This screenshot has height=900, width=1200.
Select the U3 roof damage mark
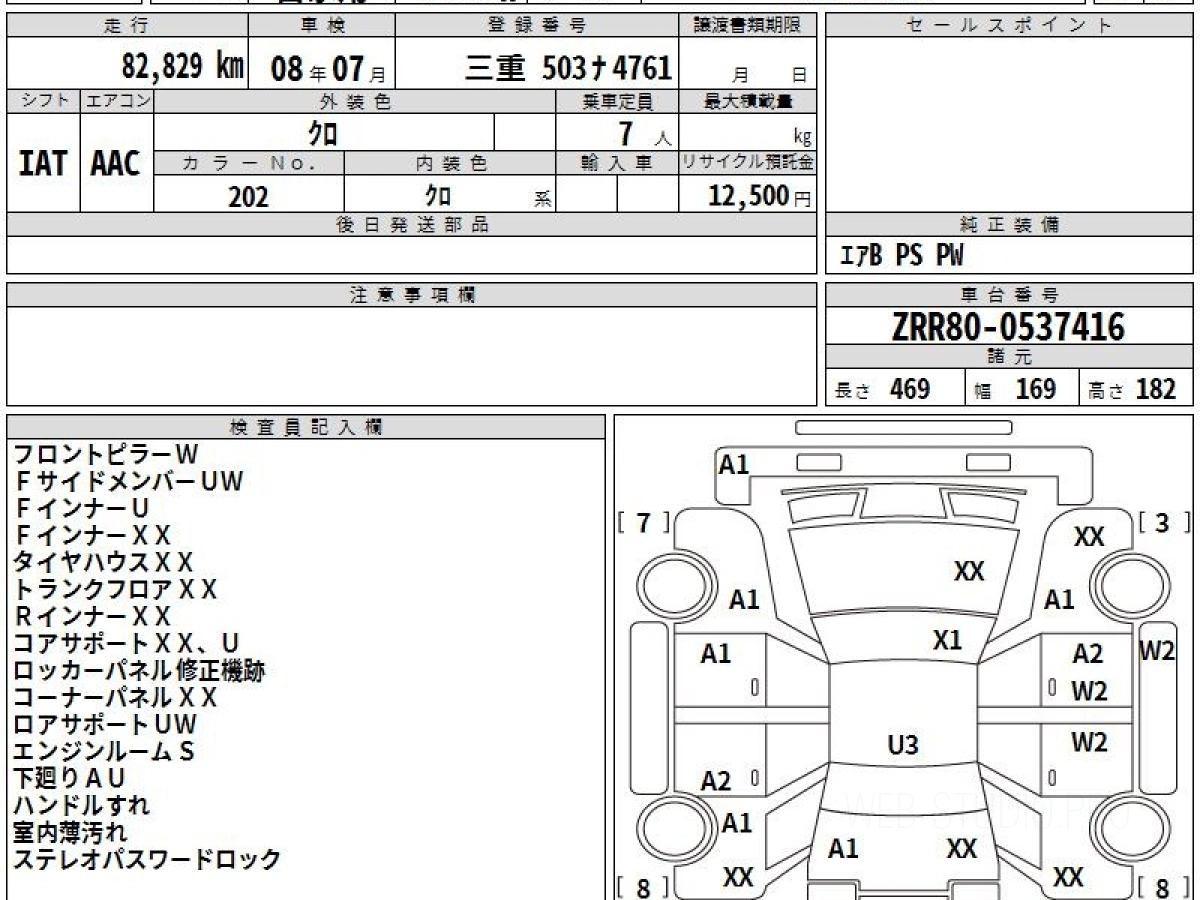tap(903, 745)
